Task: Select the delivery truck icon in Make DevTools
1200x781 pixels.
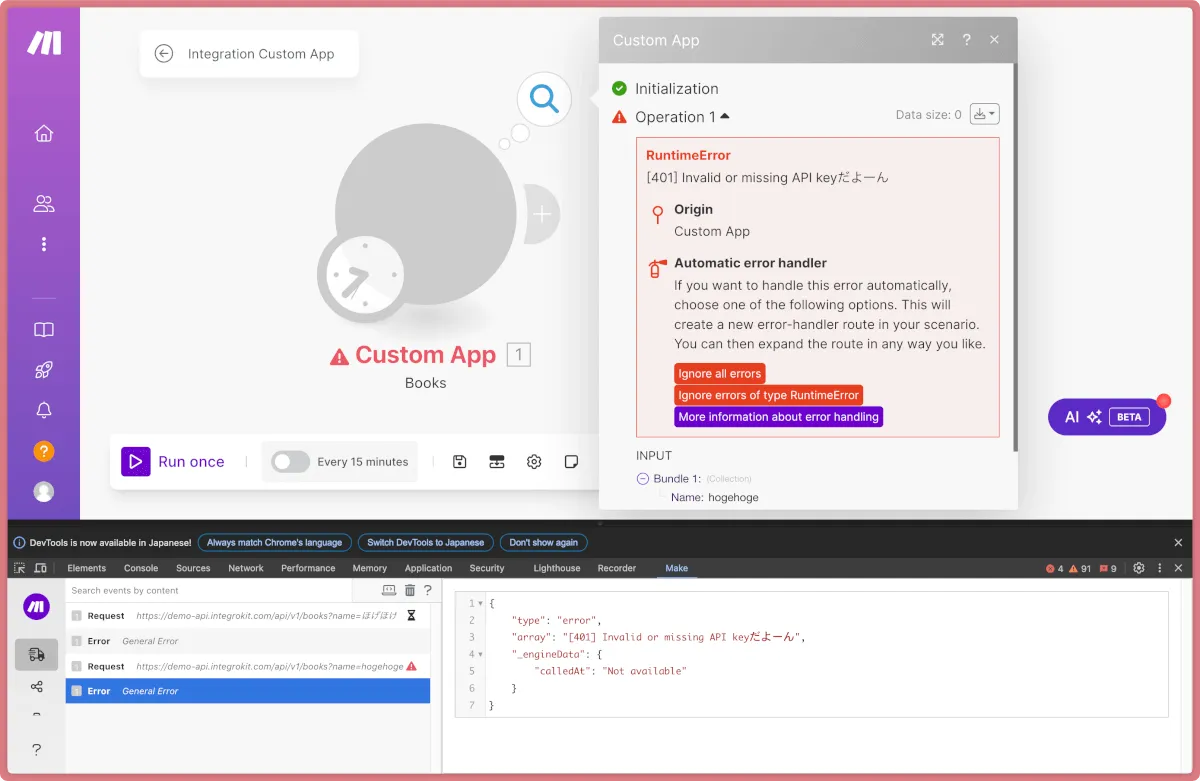Action: (x=37, y=654)
